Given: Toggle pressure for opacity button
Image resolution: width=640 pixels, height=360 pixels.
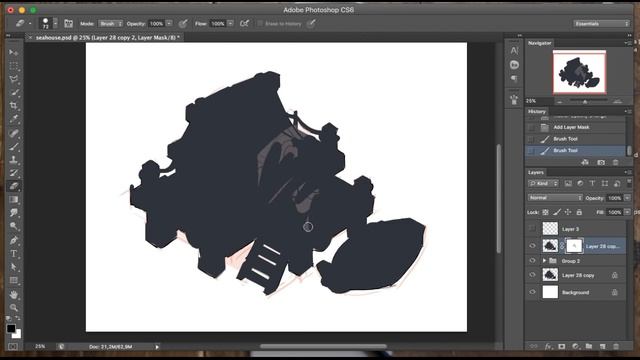Looking at the screenshot, I should [x=183, y=24].
